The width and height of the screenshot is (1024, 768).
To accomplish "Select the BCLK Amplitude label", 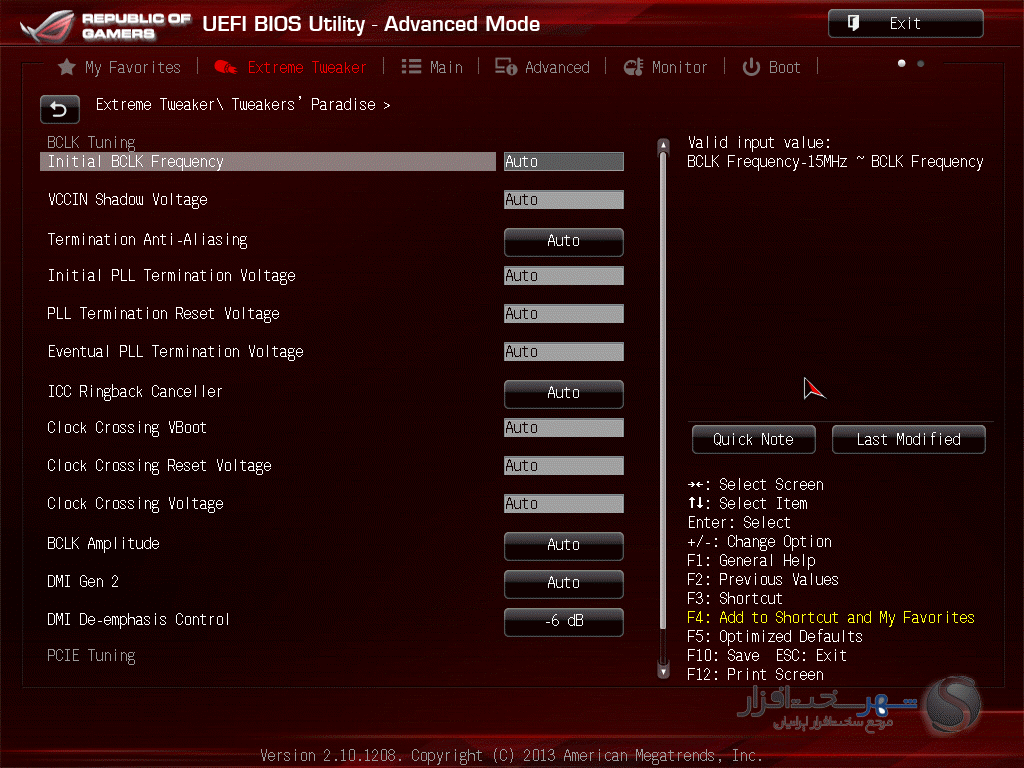I will pos(103,543).
